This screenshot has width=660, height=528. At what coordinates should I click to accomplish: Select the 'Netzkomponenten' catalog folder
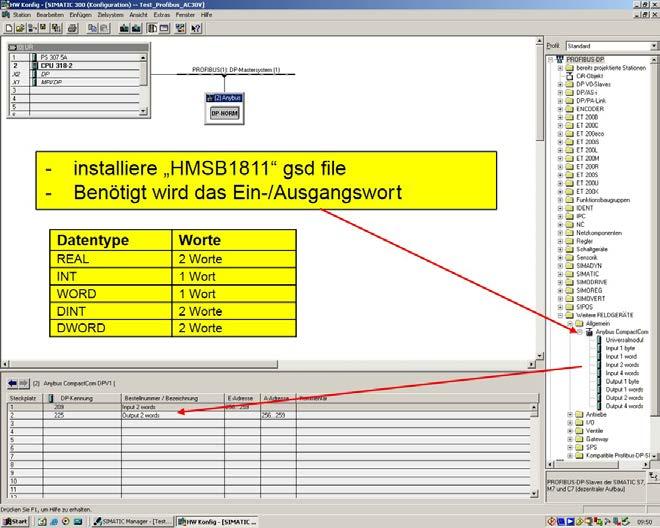(599, 233)
